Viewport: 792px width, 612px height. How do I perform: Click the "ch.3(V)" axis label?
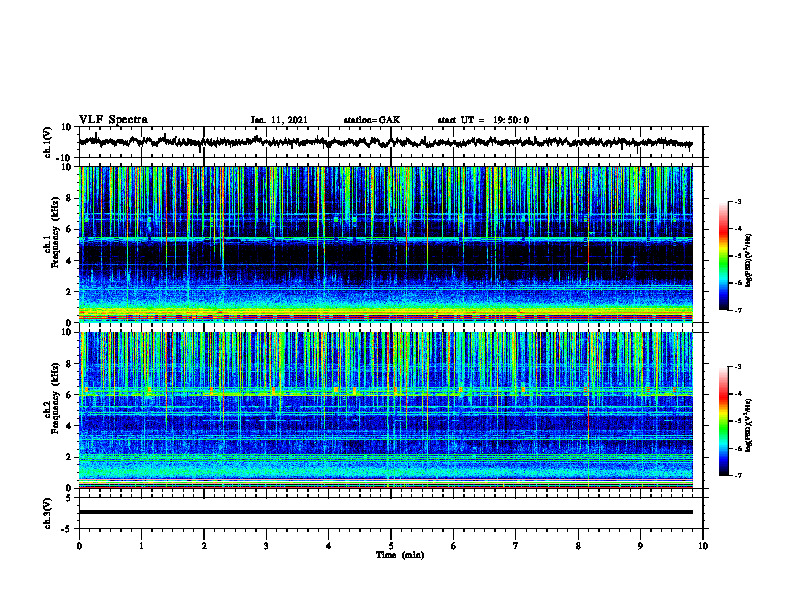point(48,513)
